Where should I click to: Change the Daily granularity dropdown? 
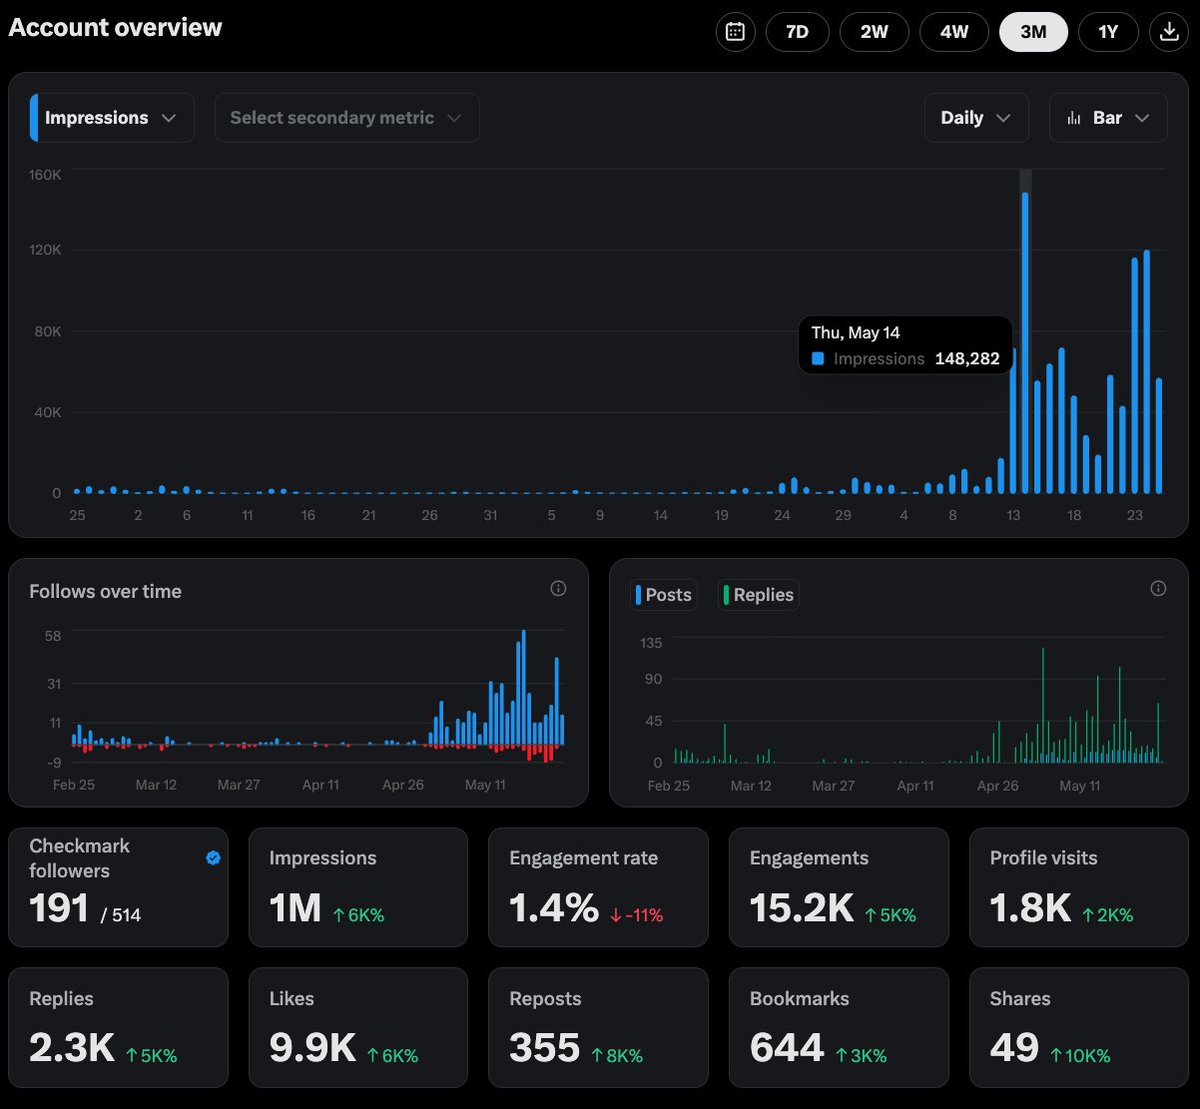click(976, 118)
